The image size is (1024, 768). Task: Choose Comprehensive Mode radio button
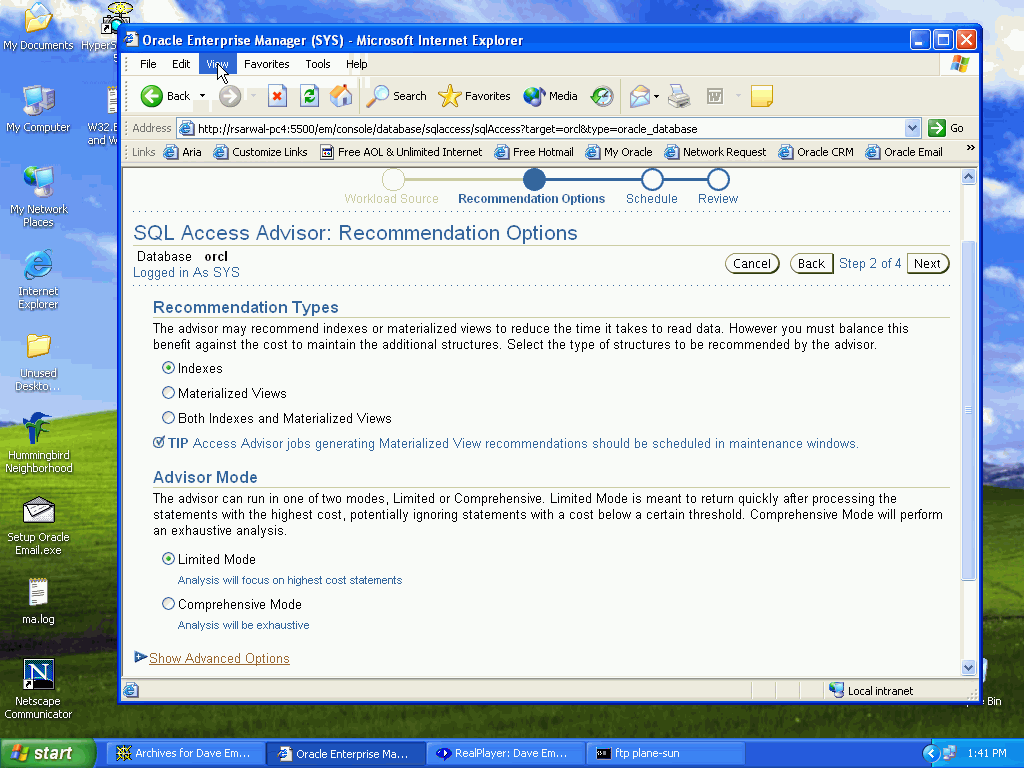click(168, 604)
